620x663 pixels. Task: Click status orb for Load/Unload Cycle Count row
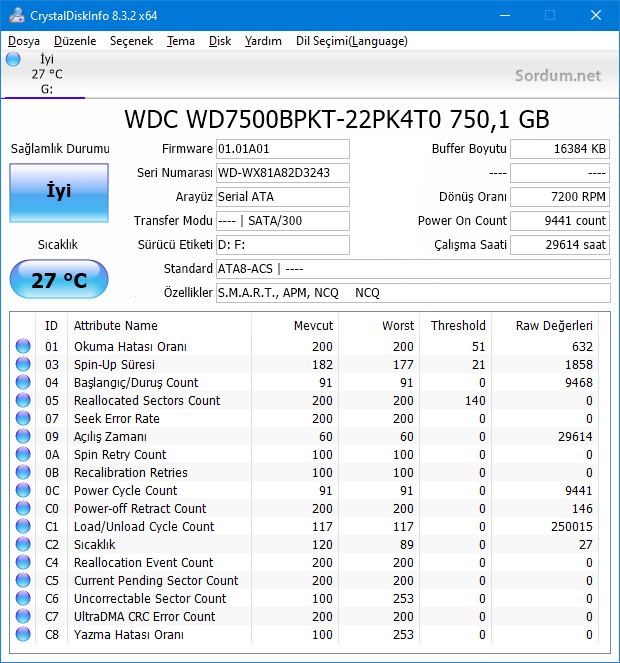(x=23, y=526)
